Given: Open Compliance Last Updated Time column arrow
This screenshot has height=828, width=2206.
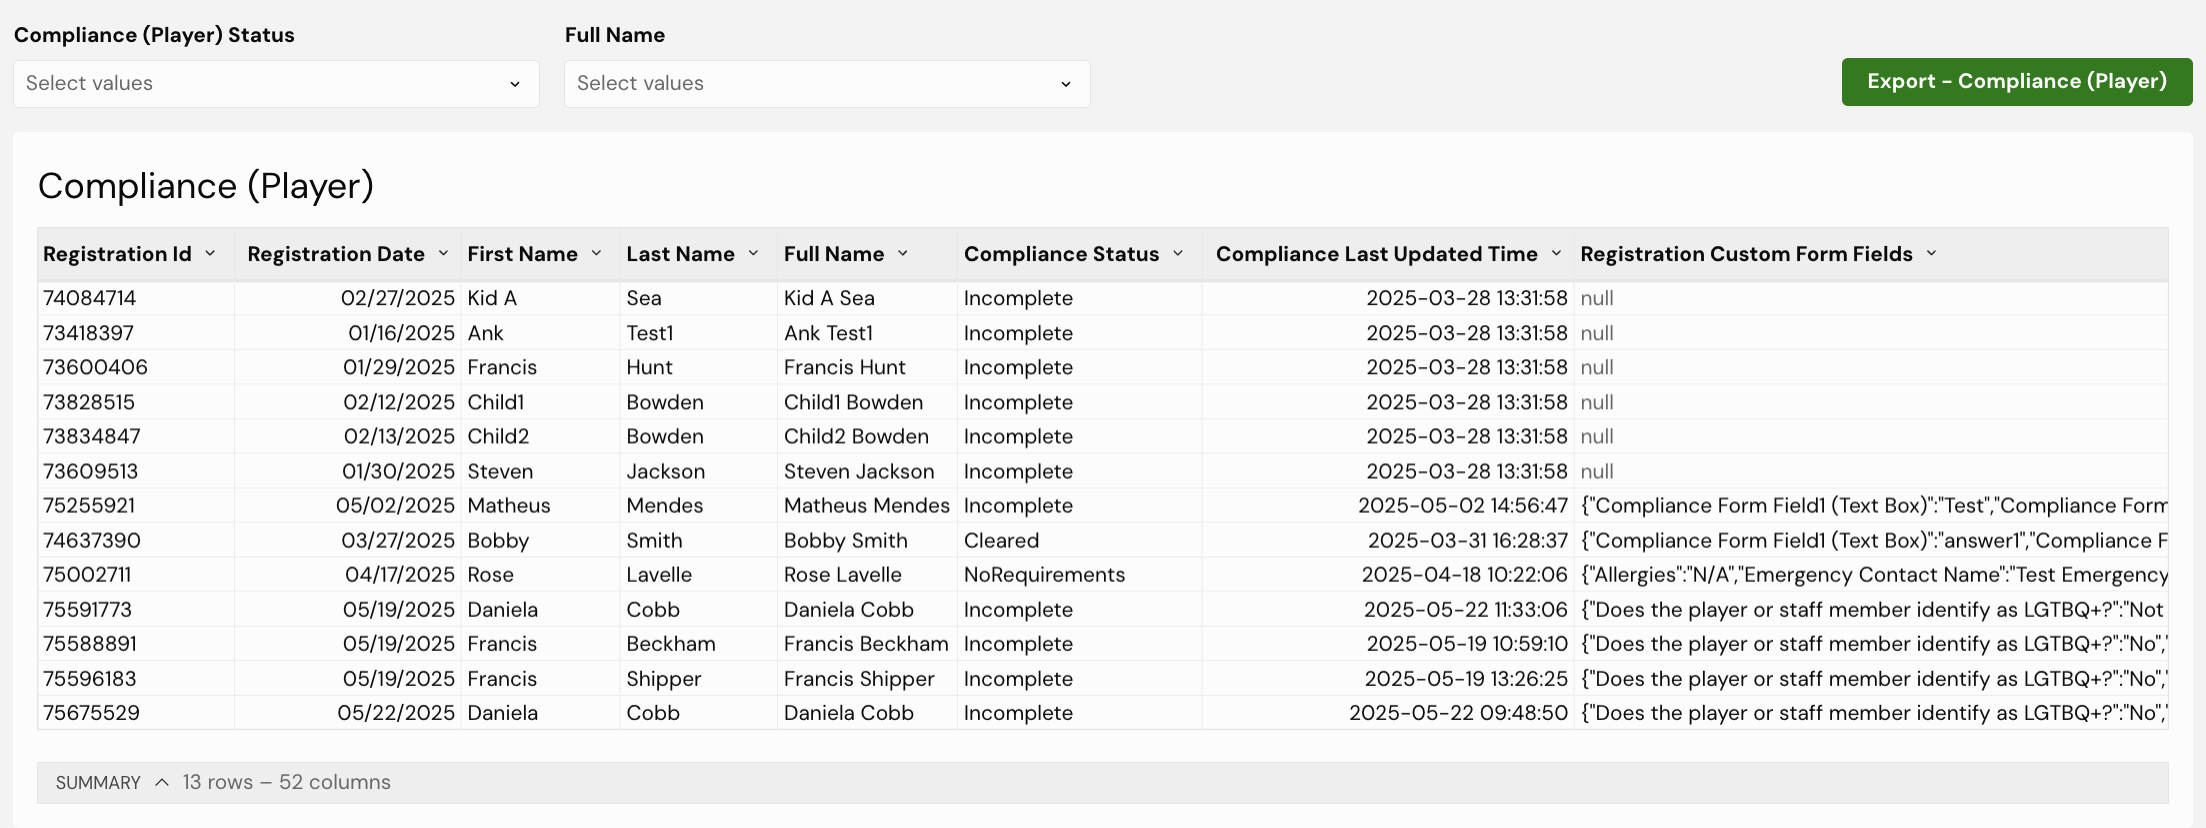Looking at the screenshot, I should click(1556, 254).
